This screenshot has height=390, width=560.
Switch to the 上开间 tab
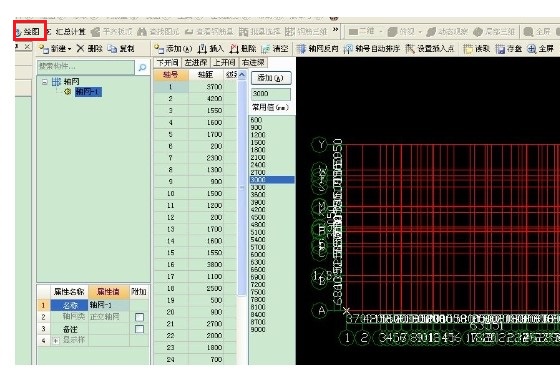click(x=224, y=62)
